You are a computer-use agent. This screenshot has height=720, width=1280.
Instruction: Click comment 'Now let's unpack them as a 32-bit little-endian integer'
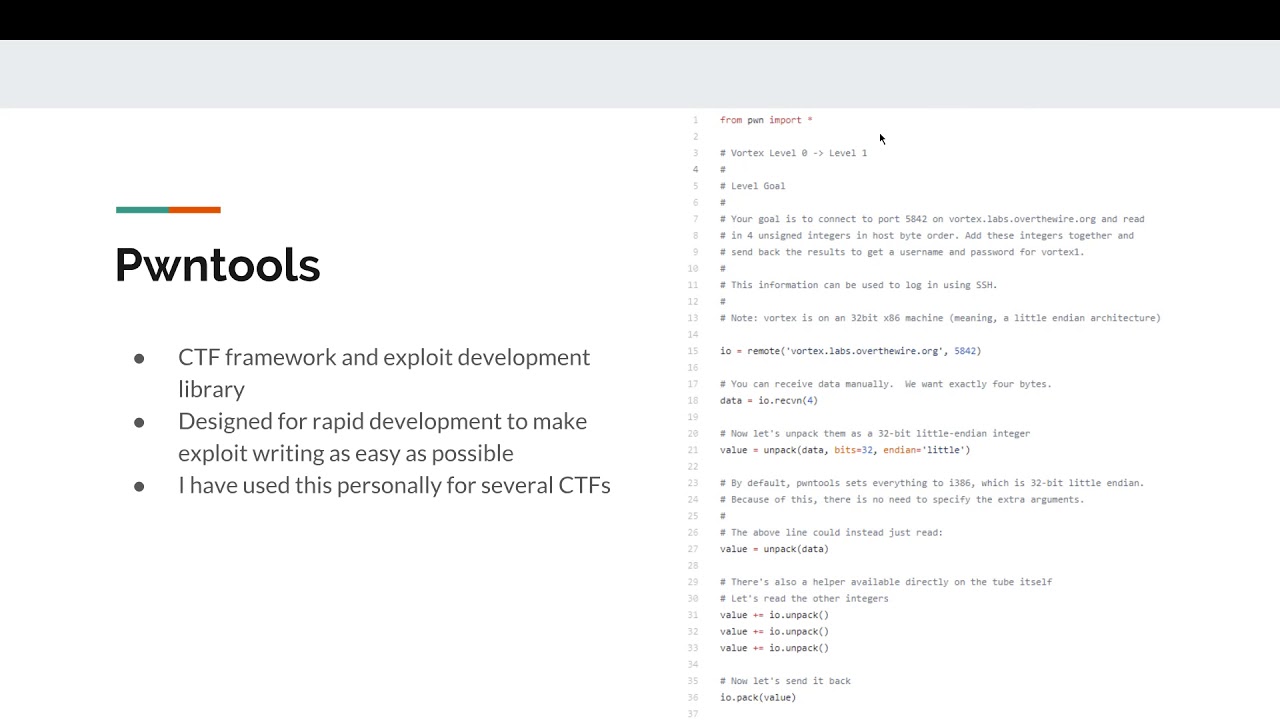875,434
